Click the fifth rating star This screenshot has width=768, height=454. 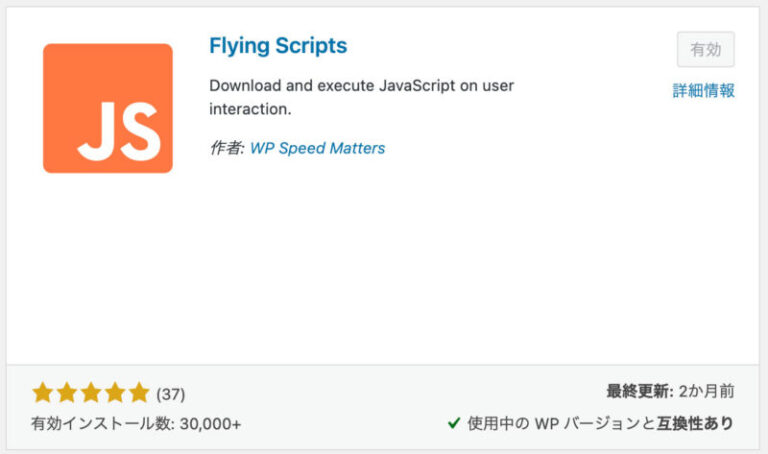(x=138, y=392)
